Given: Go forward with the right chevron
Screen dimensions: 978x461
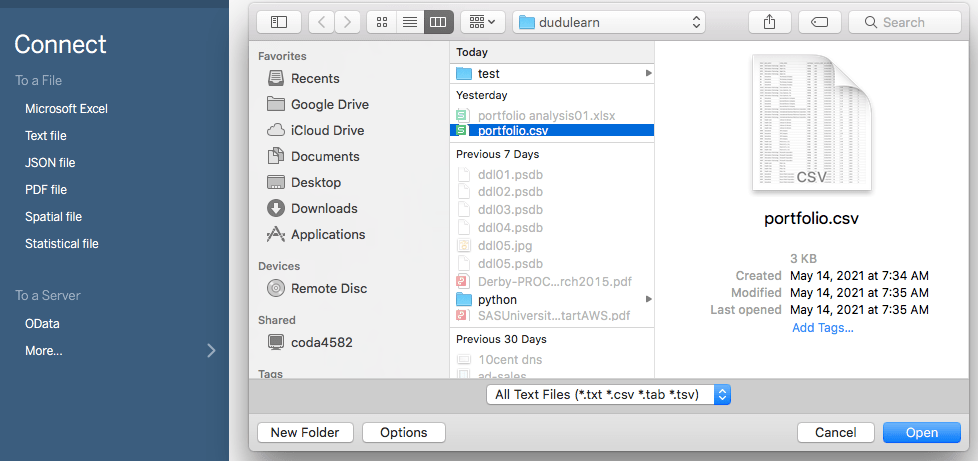Looking at the screenshot, I should click(347, 21).
